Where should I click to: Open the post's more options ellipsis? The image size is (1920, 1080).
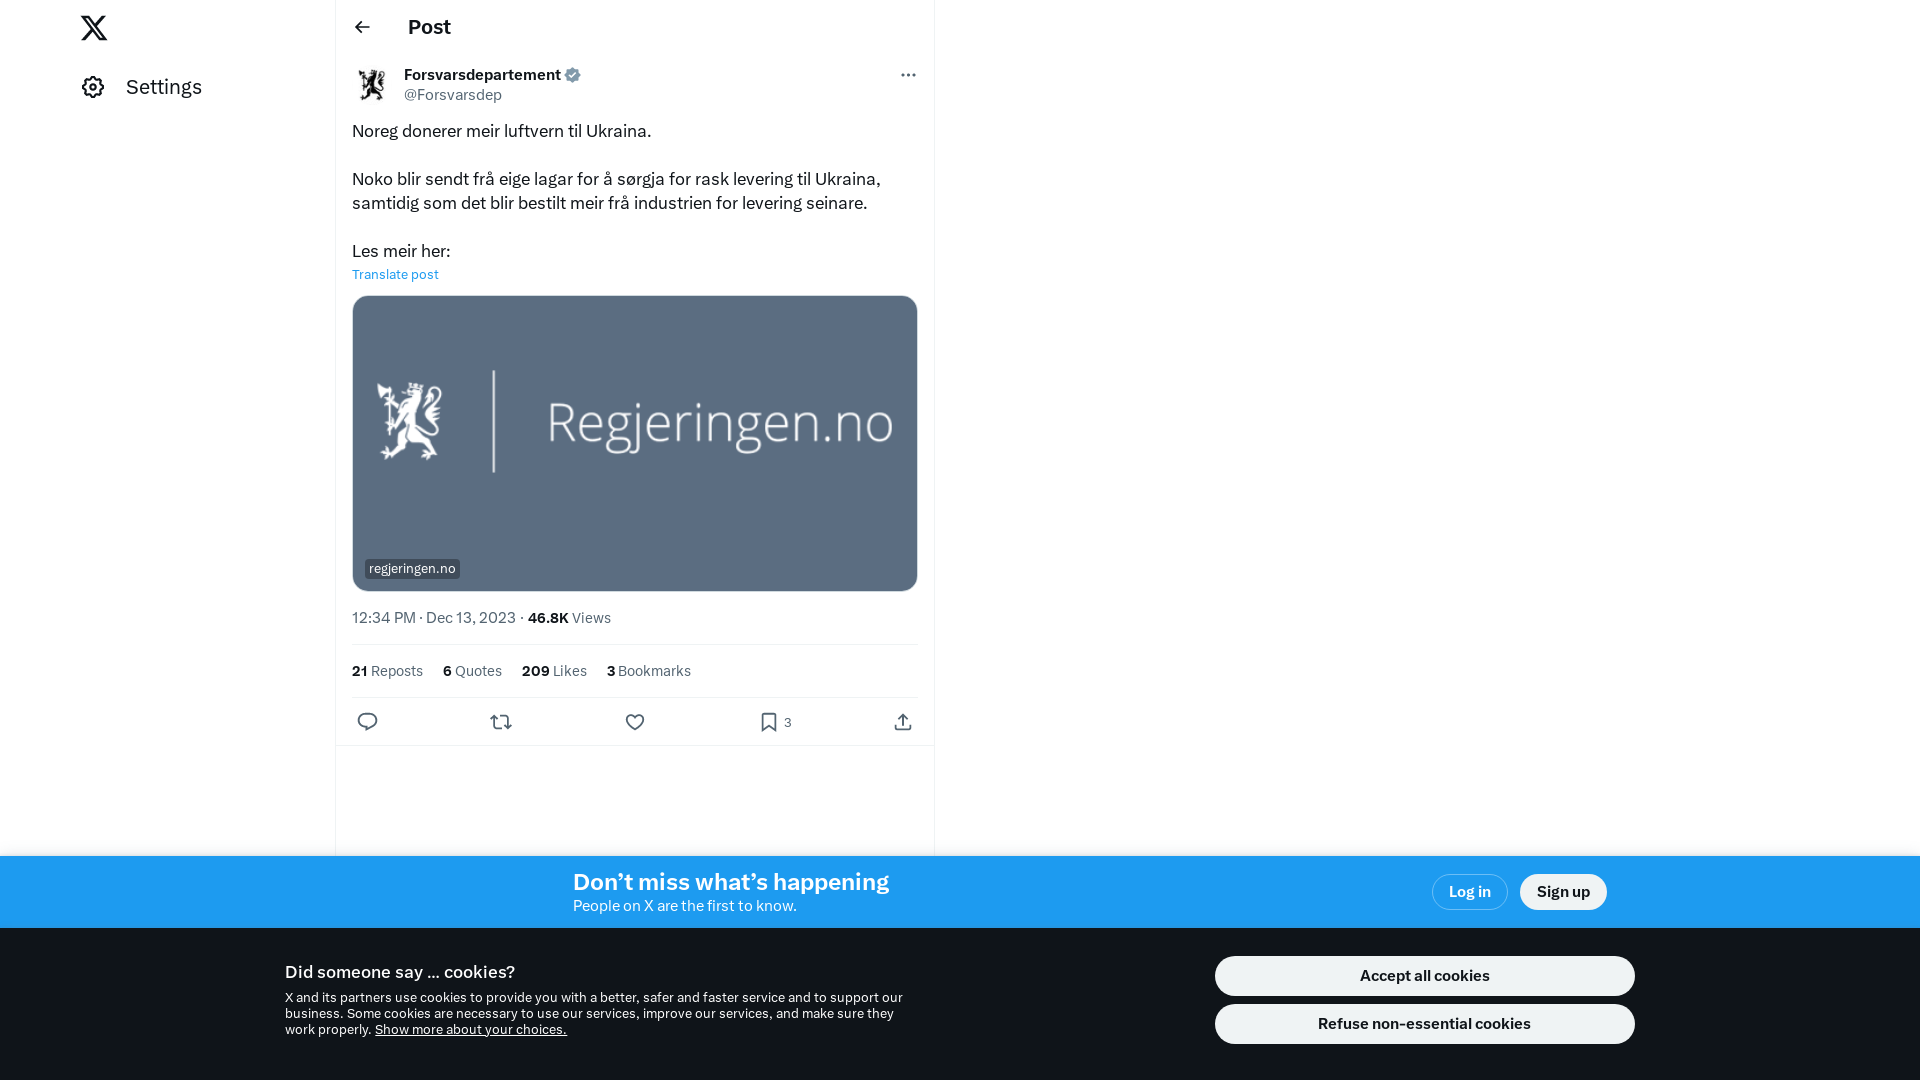pos(908,75)
